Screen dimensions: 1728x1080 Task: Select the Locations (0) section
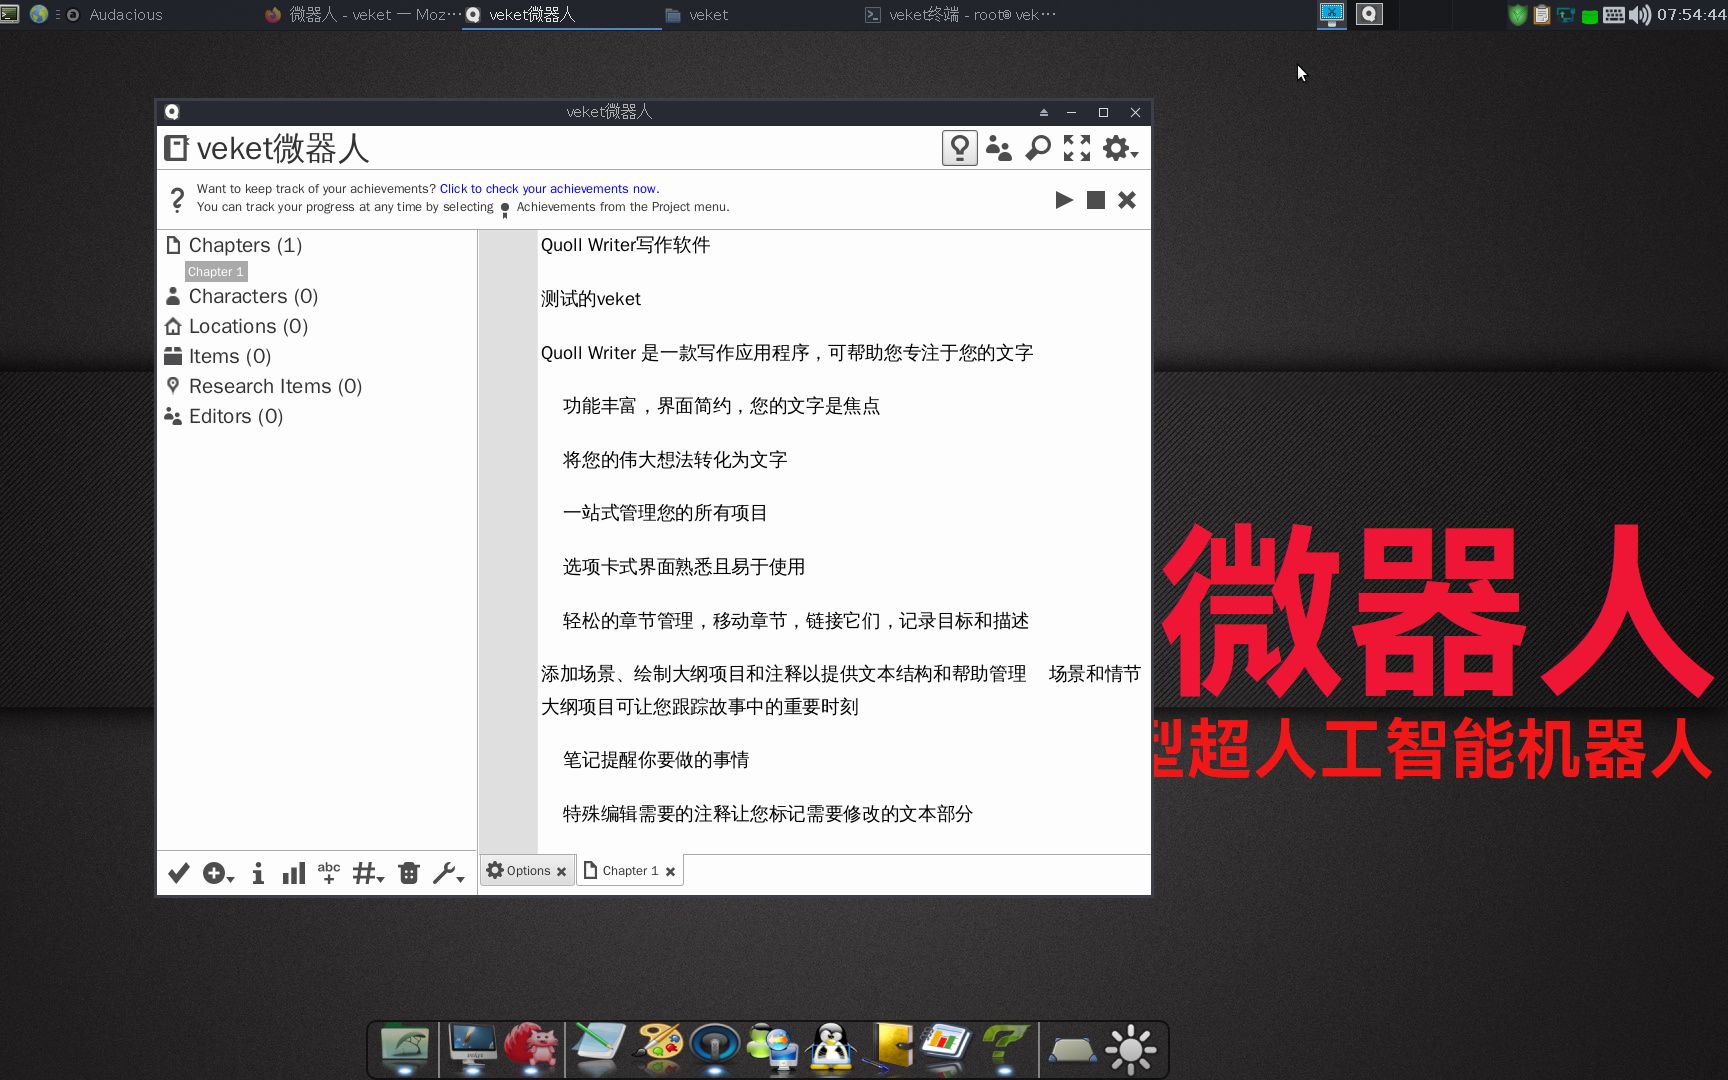point(248,326)
